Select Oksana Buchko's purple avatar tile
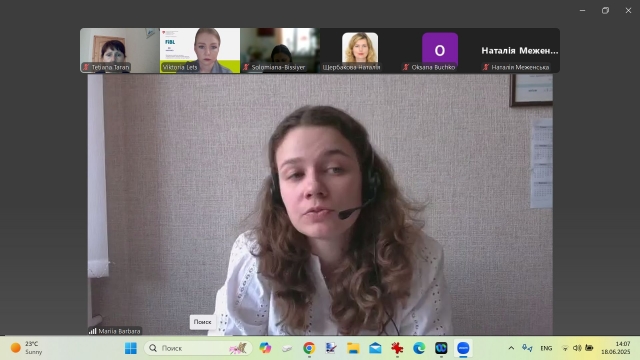The width and height of the screenshot is (640, 360). [x=440, y=51]
